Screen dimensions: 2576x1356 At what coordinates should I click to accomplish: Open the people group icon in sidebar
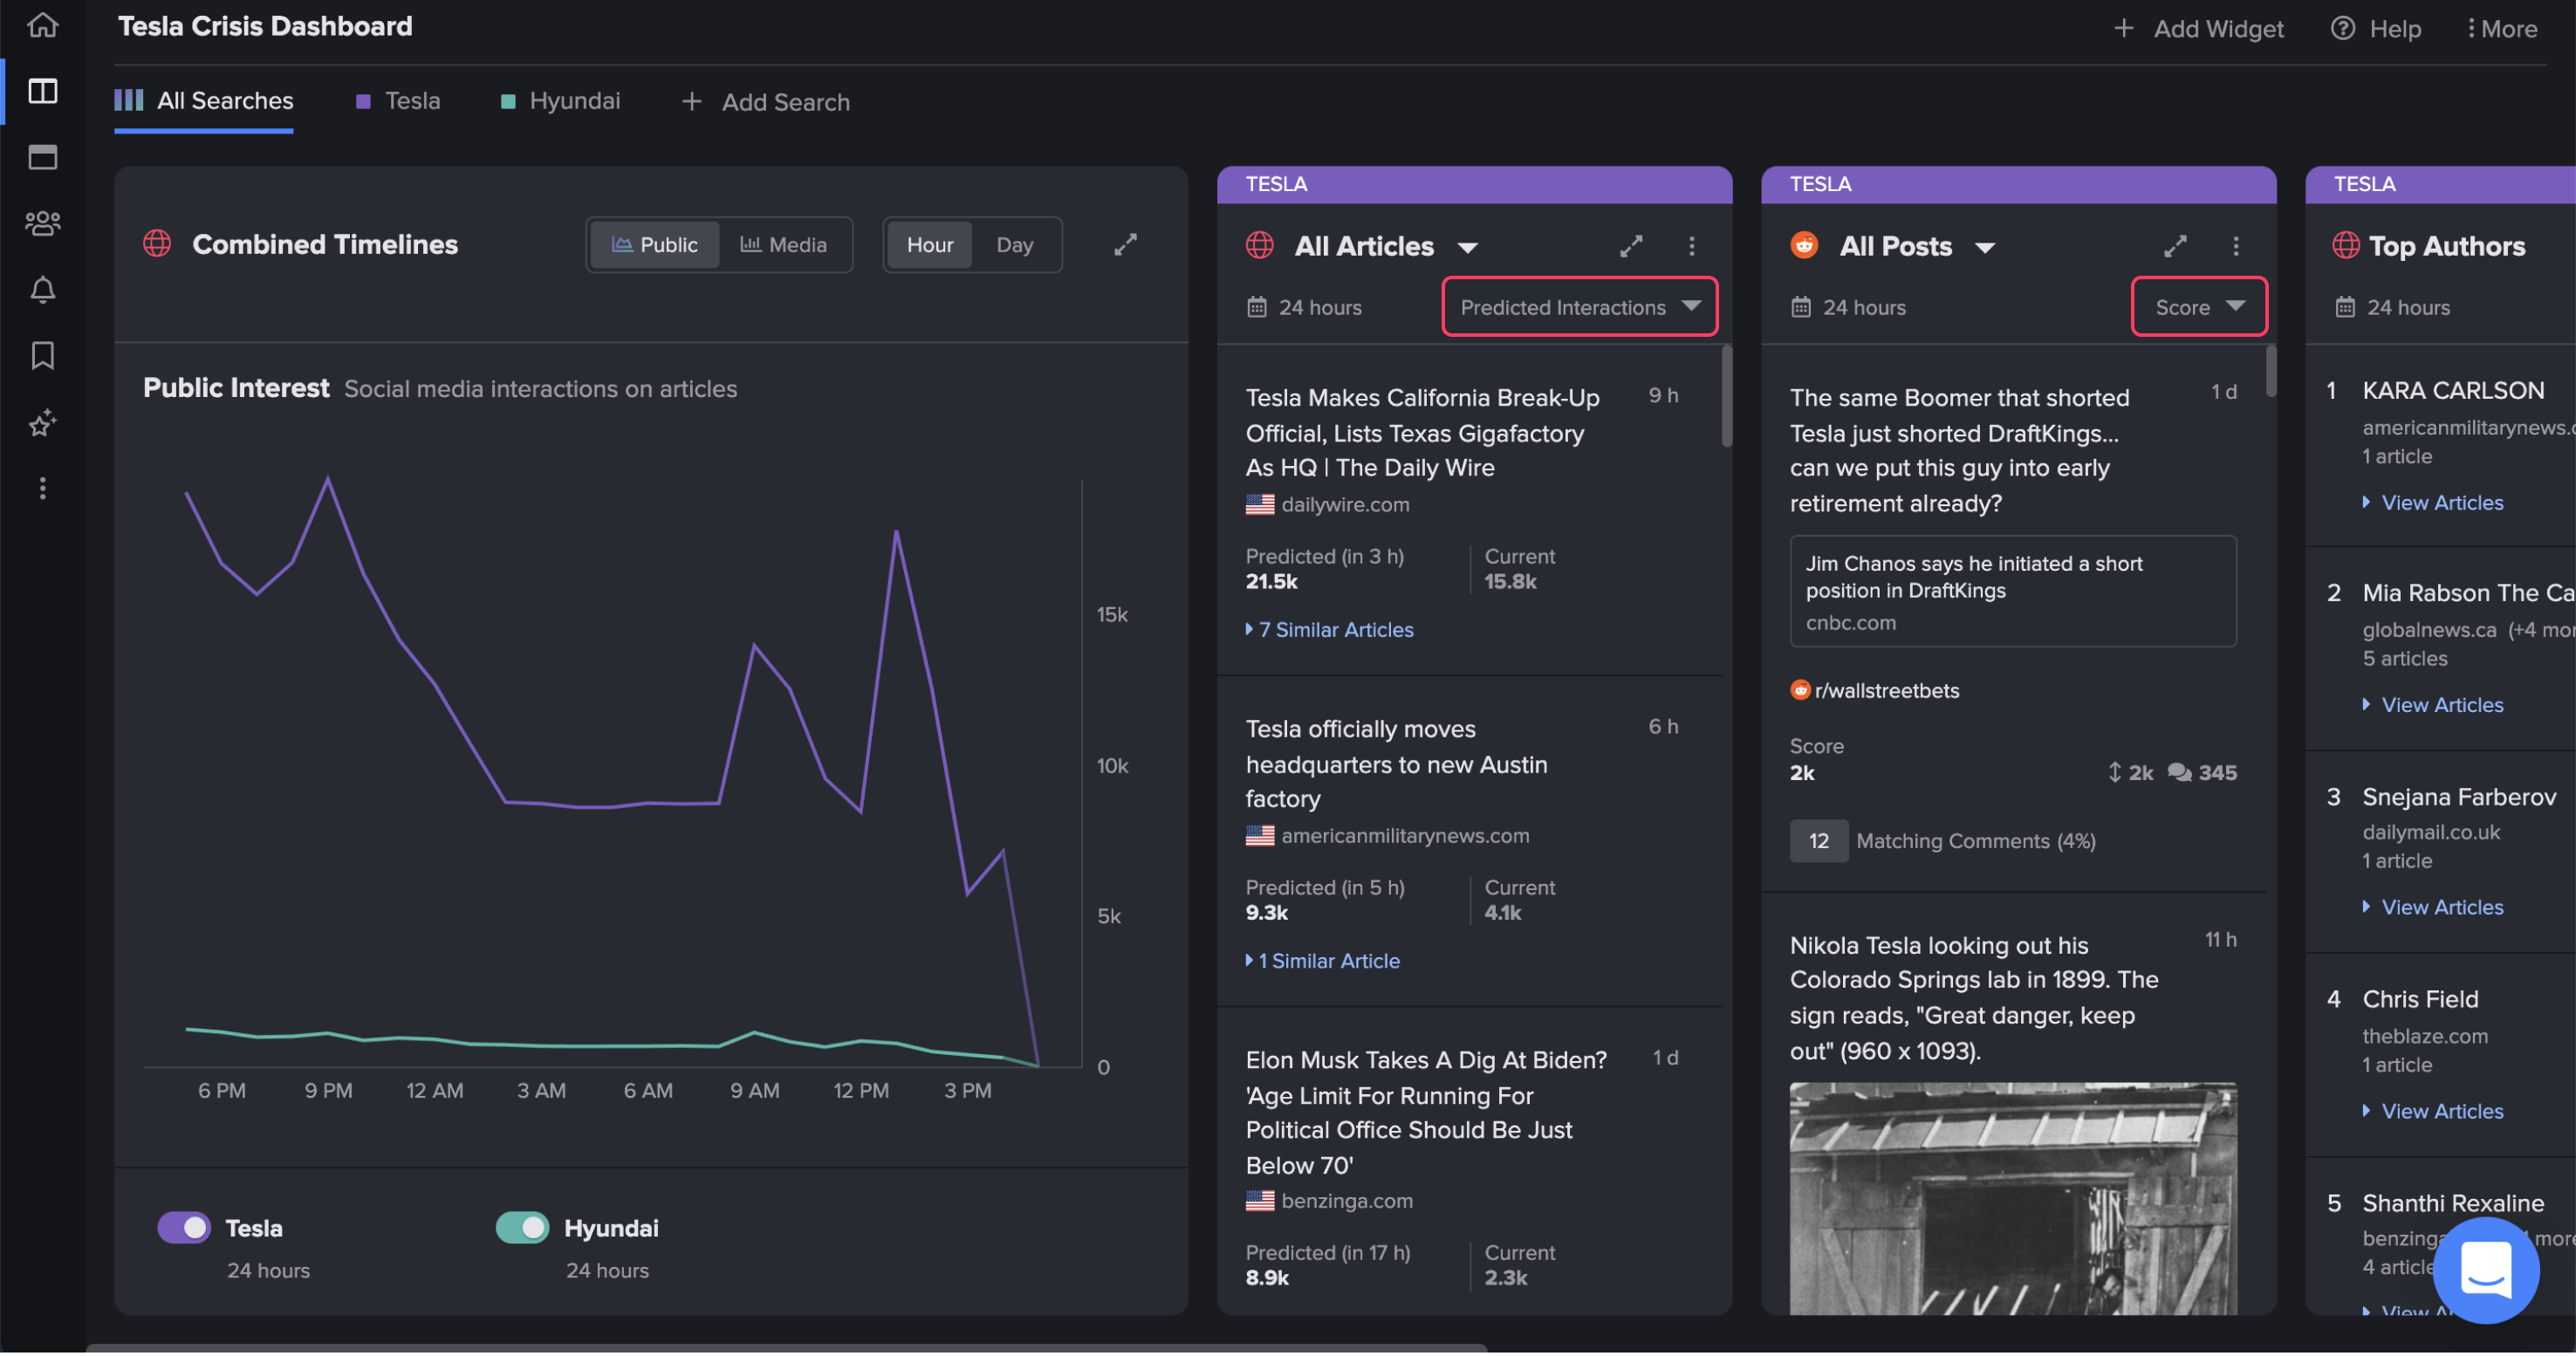pyautogui.click(x=42, y=223)
